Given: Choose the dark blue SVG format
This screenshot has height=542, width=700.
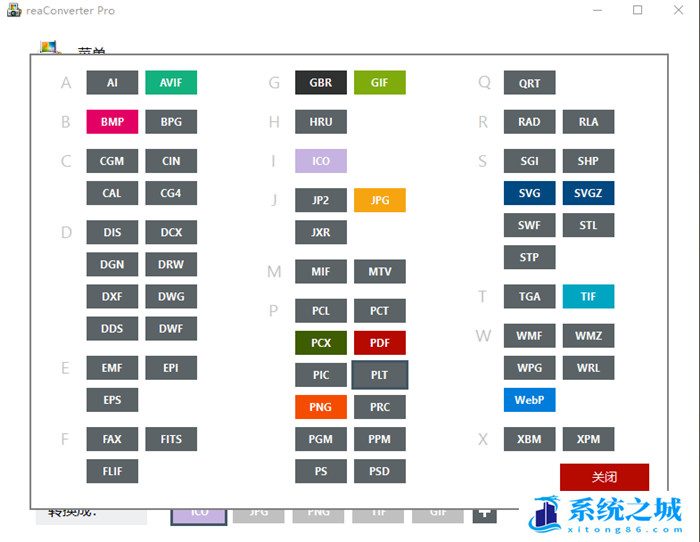Looking at the screenshot, I should pyautogui.click(x=529, y=193).
